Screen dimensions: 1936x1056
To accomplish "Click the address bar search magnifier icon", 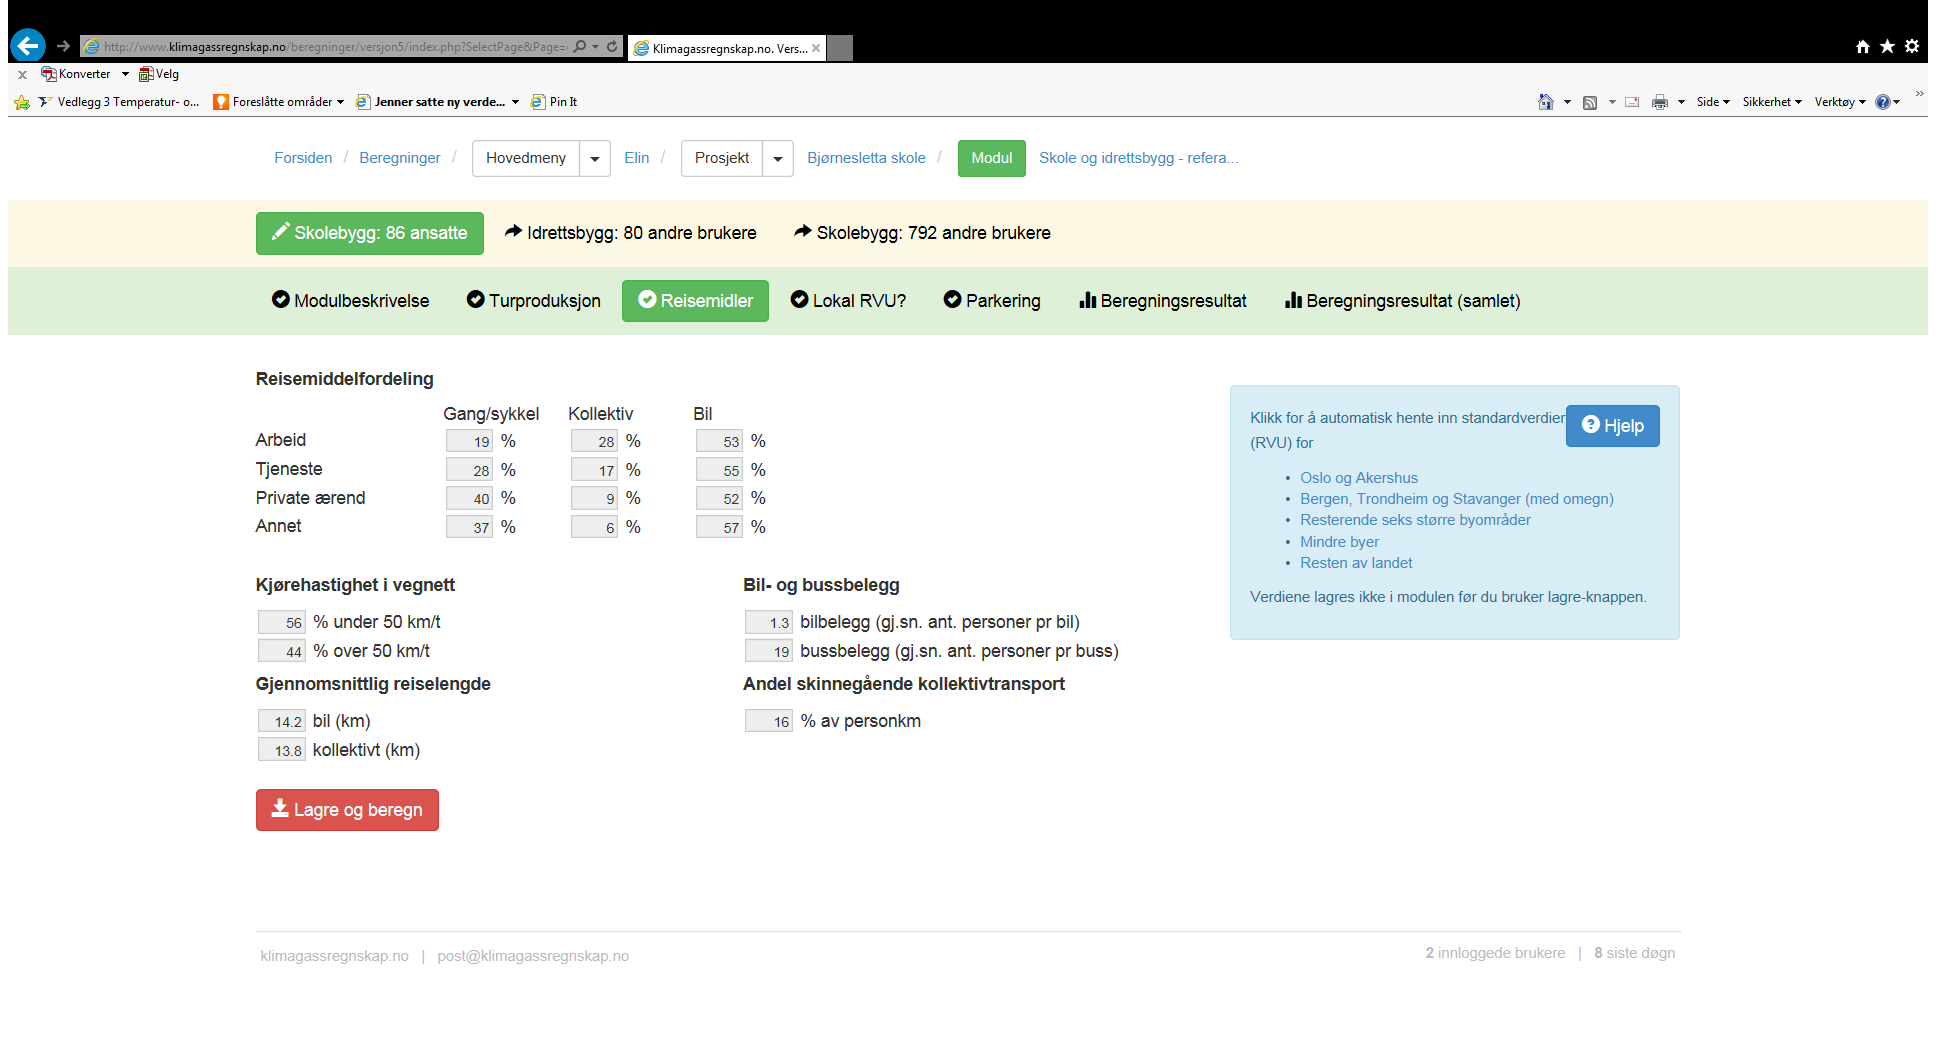I will coord(580,47).
